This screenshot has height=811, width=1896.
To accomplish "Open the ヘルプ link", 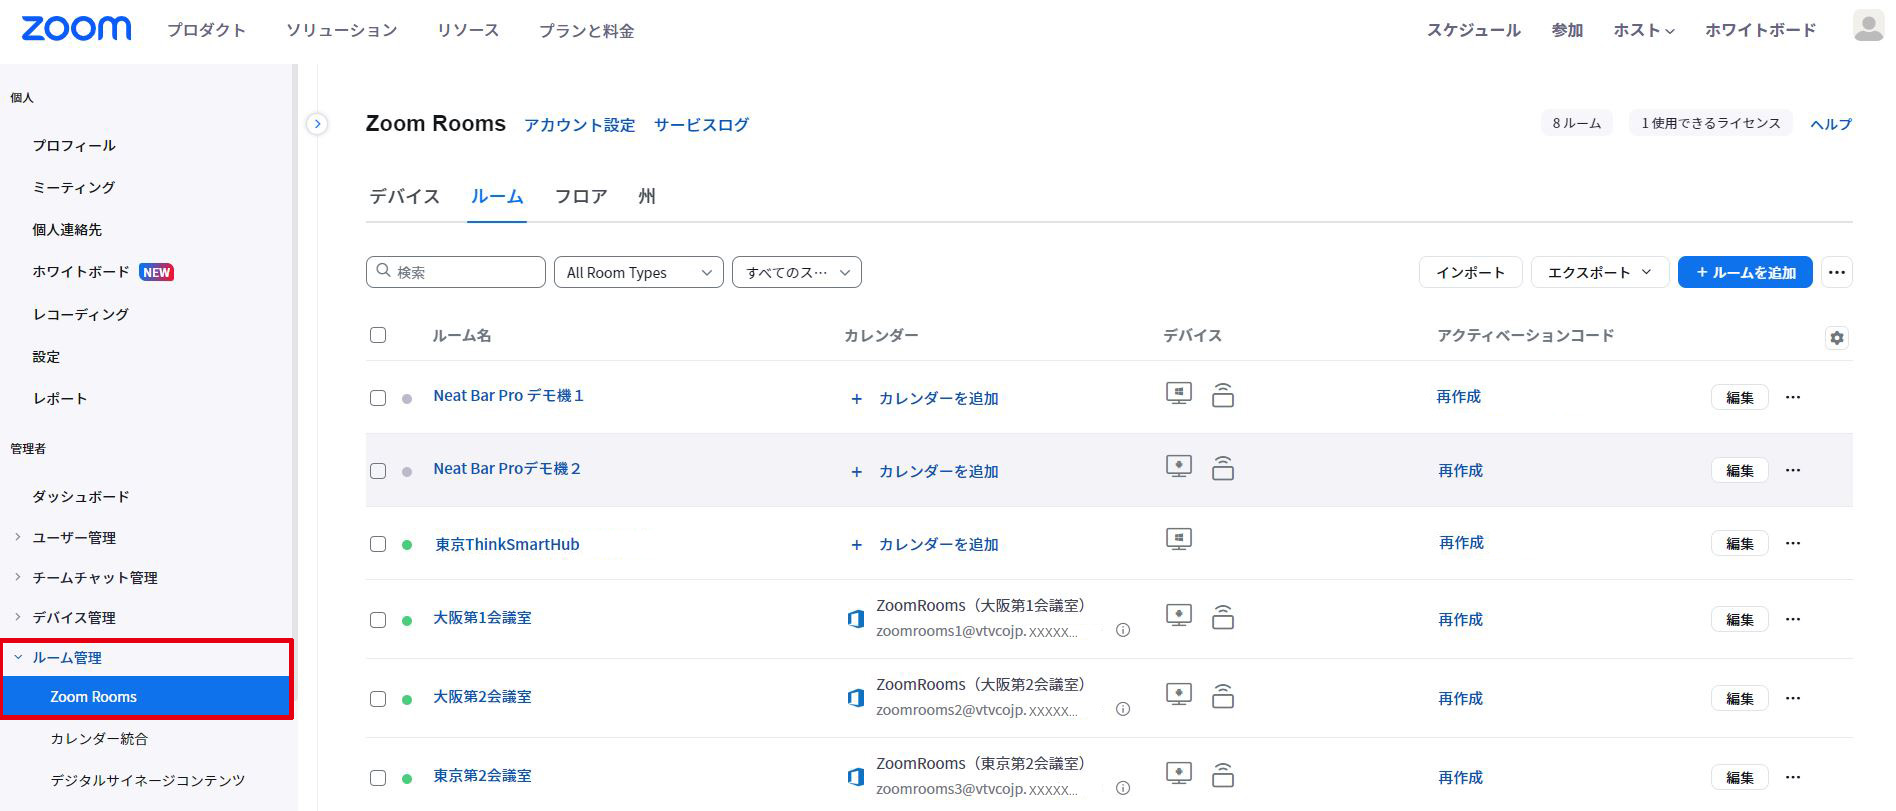I will coord(1831,124).
